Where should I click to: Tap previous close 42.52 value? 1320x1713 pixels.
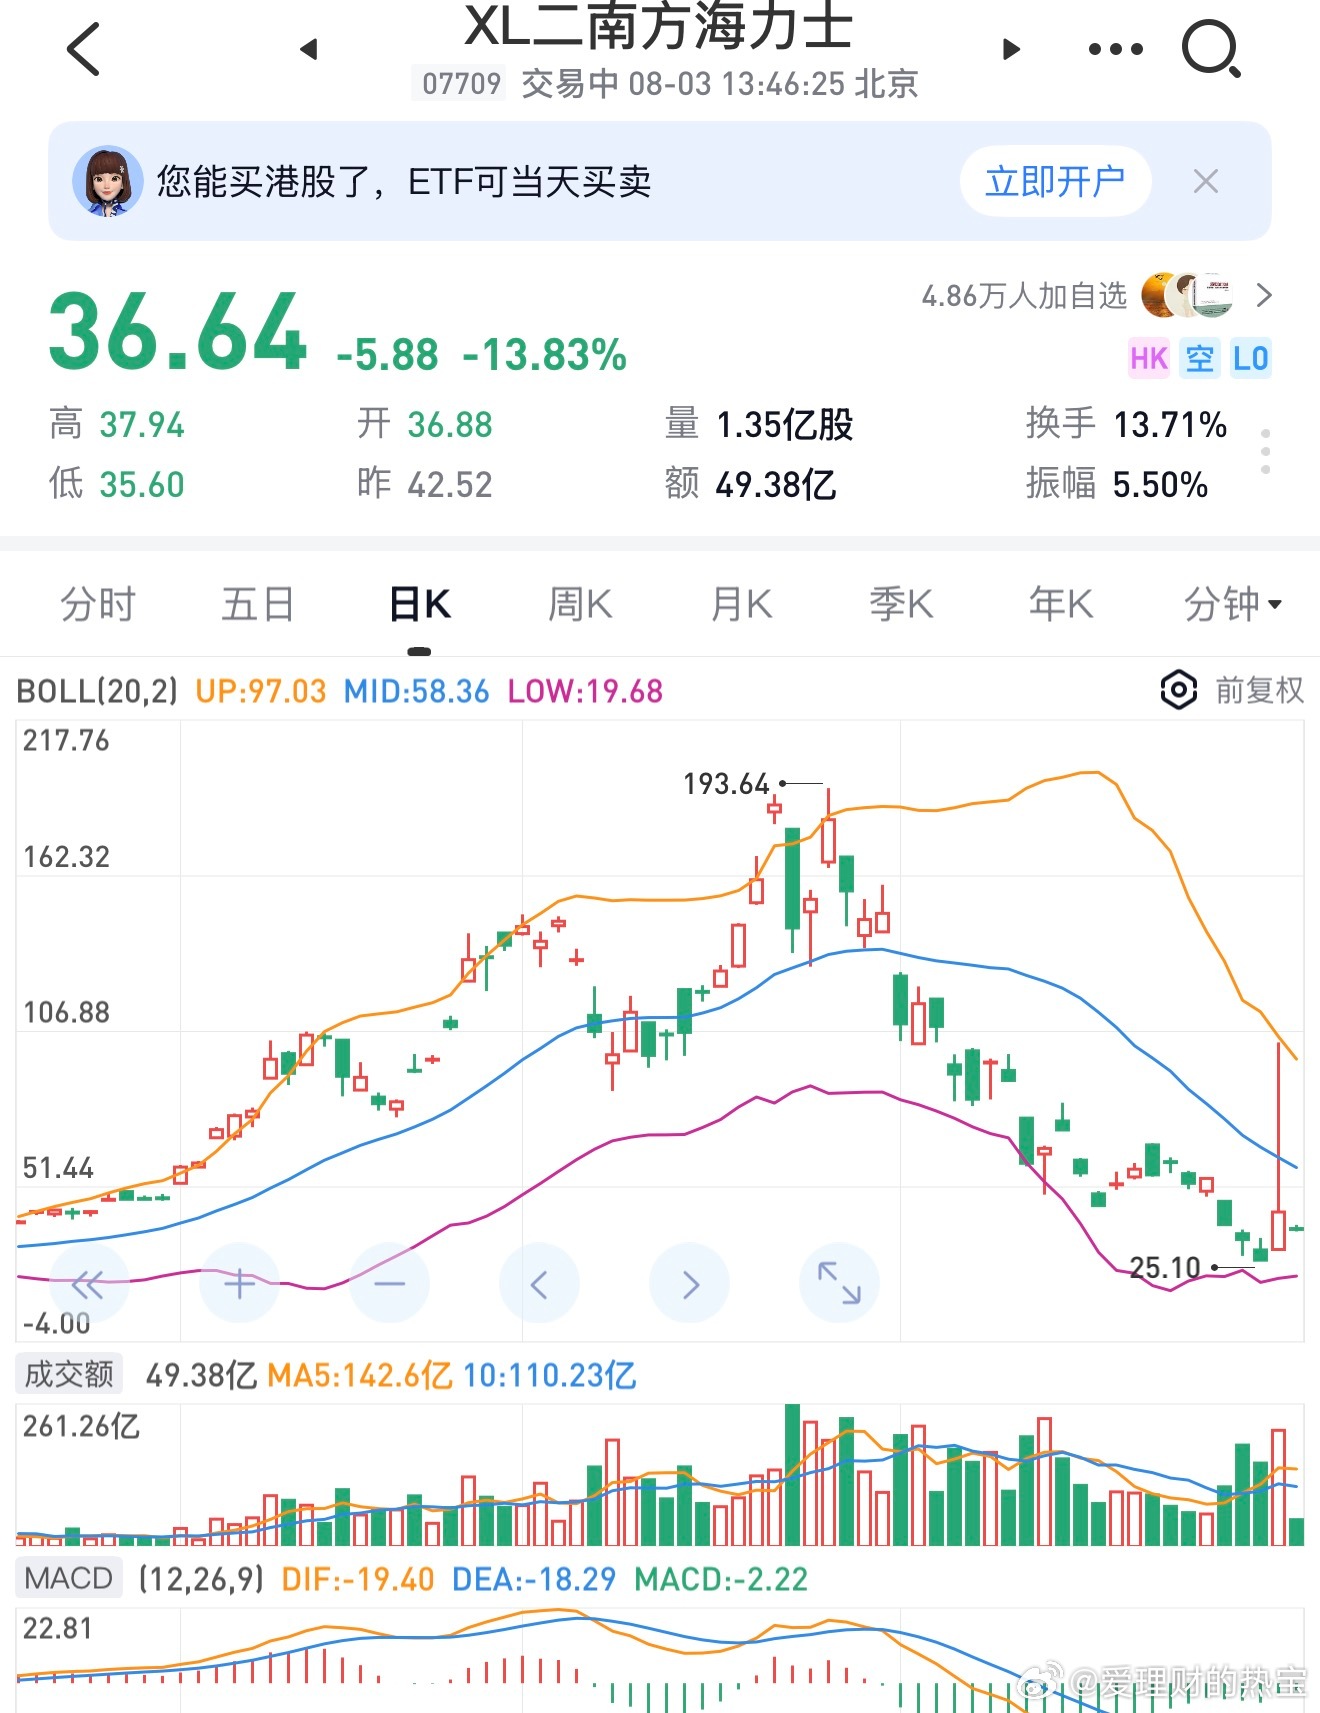pyautogui.click(x=450, y=485)
